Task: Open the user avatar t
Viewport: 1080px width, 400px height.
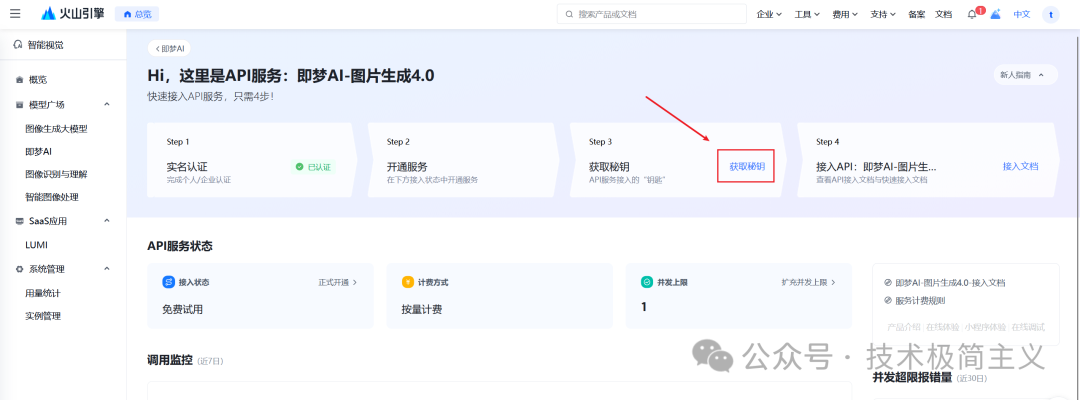Action: pos(1050,14)
